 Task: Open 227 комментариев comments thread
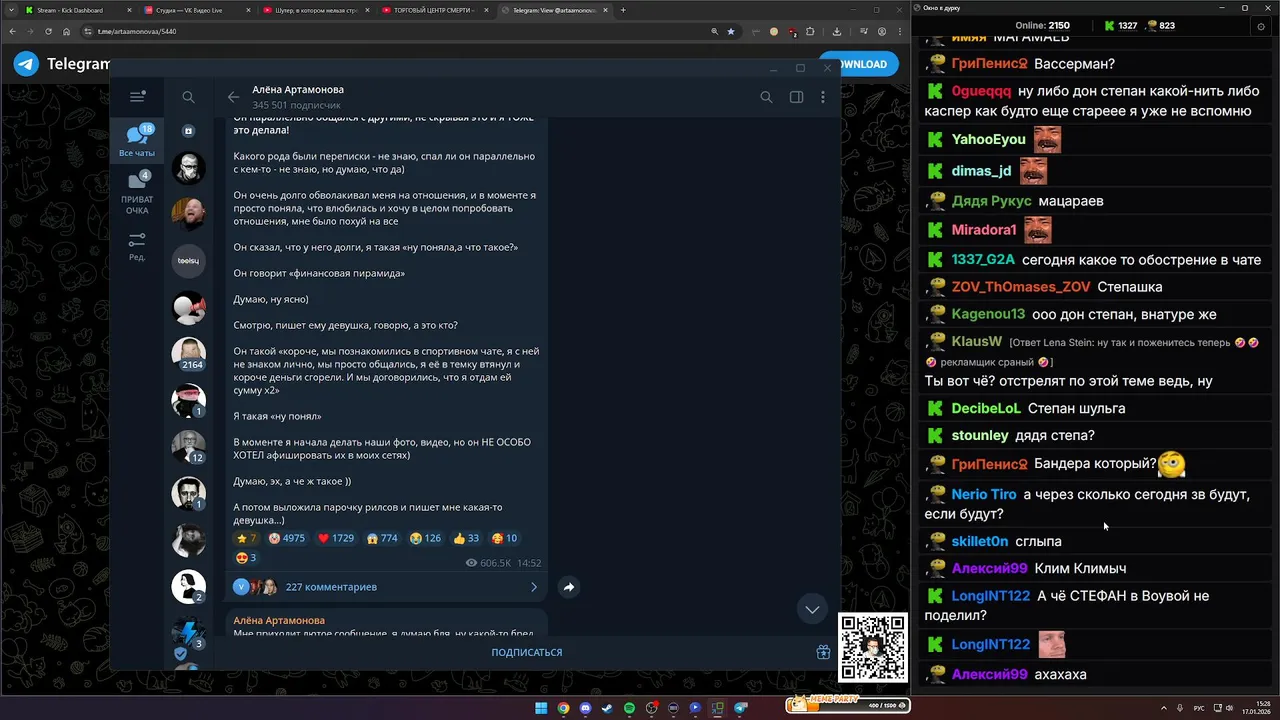click(x=386, y=587)
